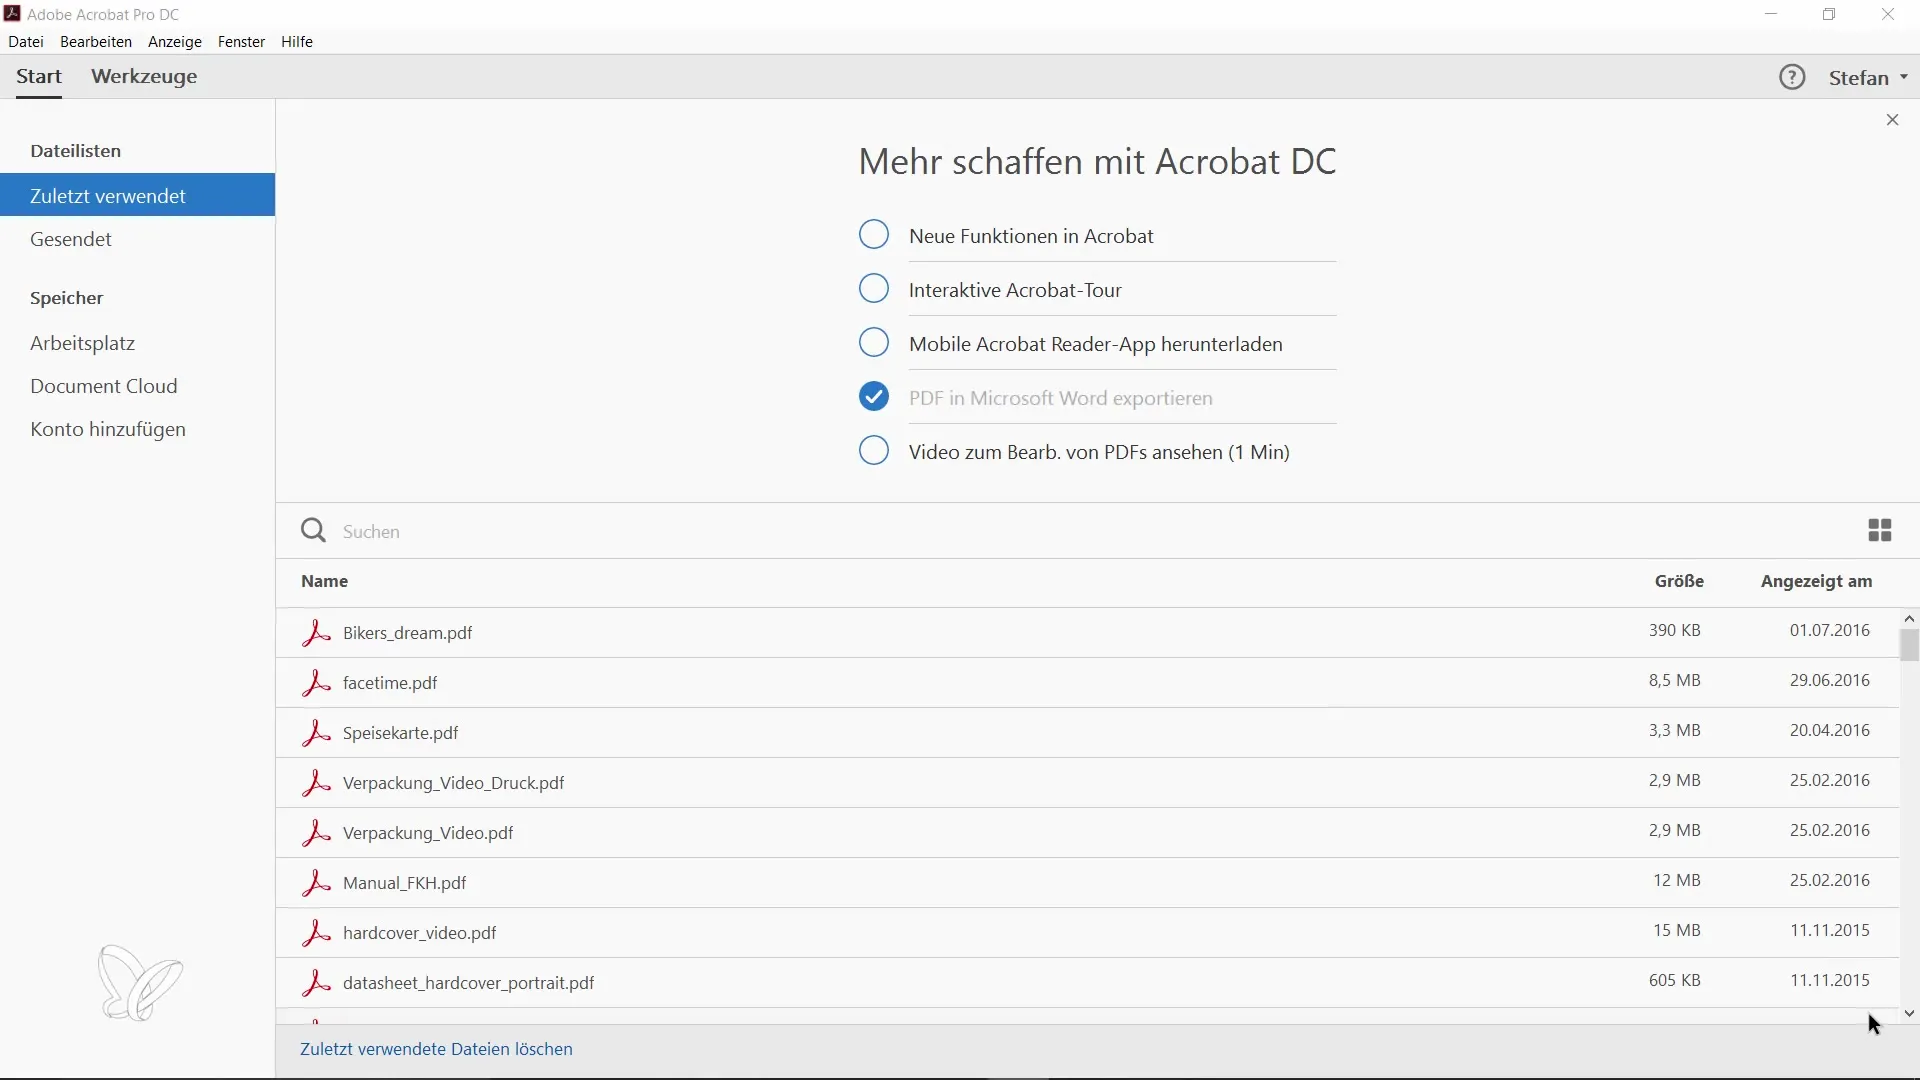This screenshot has height=1080, width=1920.
Task: Click date 20.04.2016
Action: pos(1830,730)
